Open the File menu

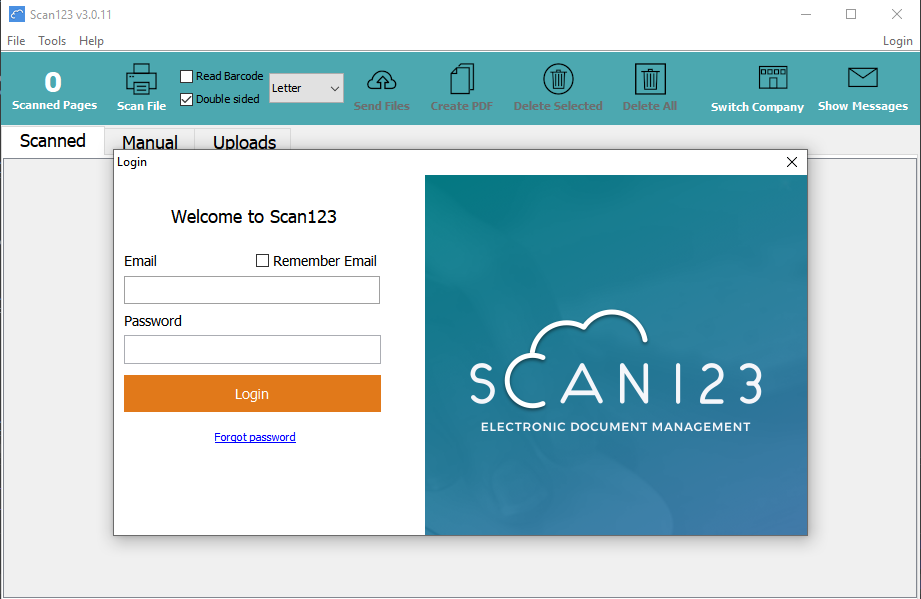pos(16,41)
